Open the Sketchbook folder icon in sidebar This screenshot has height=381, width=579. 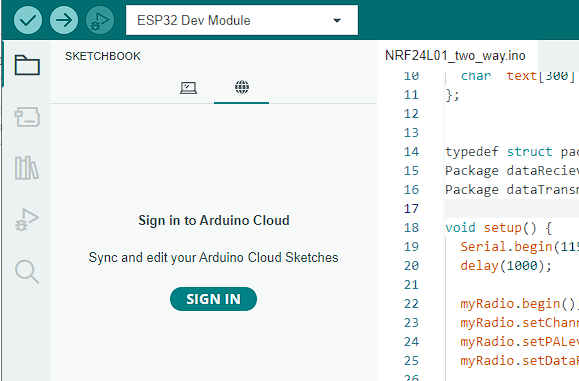[x=27, y=65]
